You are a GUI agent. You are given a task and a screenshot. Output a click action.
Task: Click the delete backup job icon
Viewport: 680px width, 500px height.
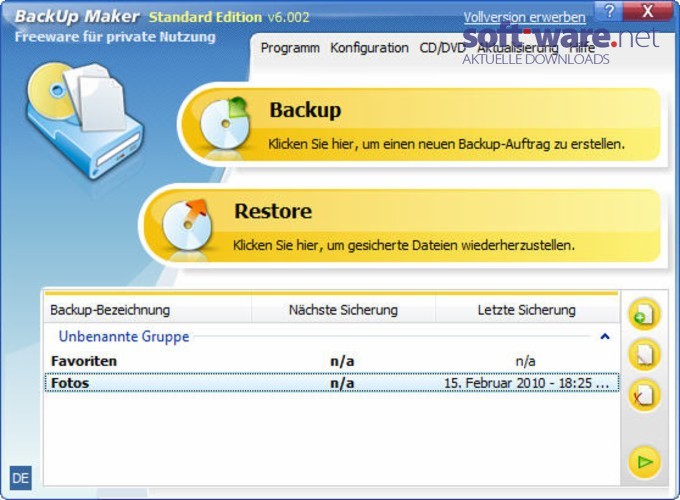[644, 395]
